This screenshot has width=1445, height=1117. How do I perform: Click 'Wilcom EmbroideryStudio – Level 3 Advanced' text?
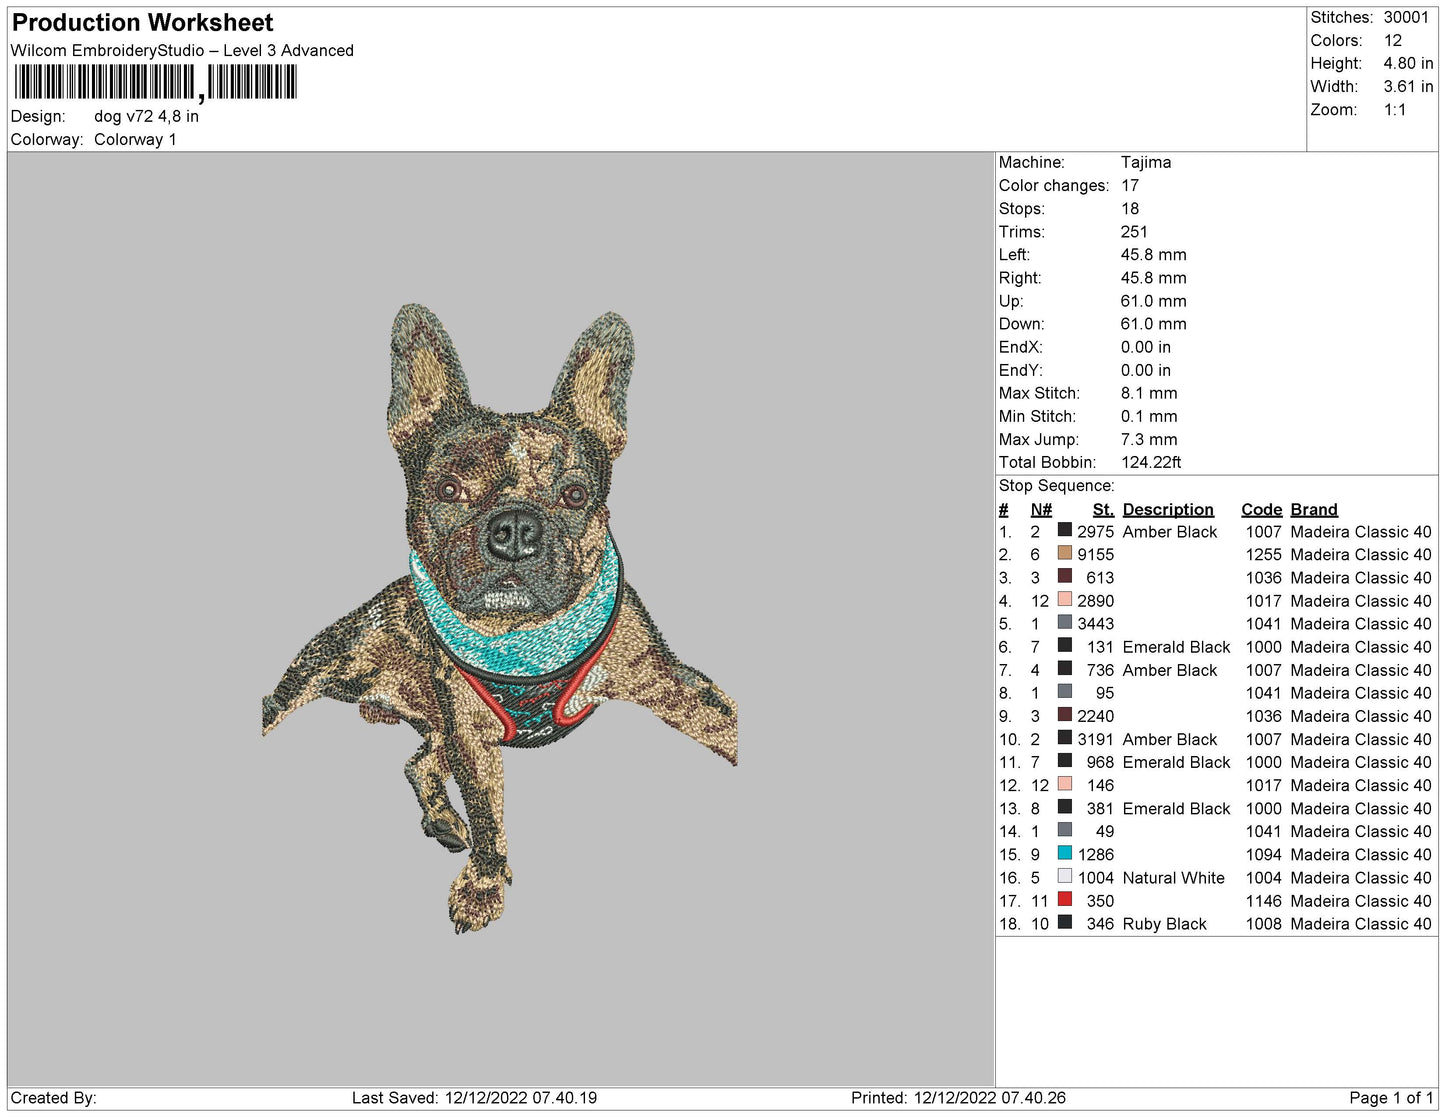point(182,50)
